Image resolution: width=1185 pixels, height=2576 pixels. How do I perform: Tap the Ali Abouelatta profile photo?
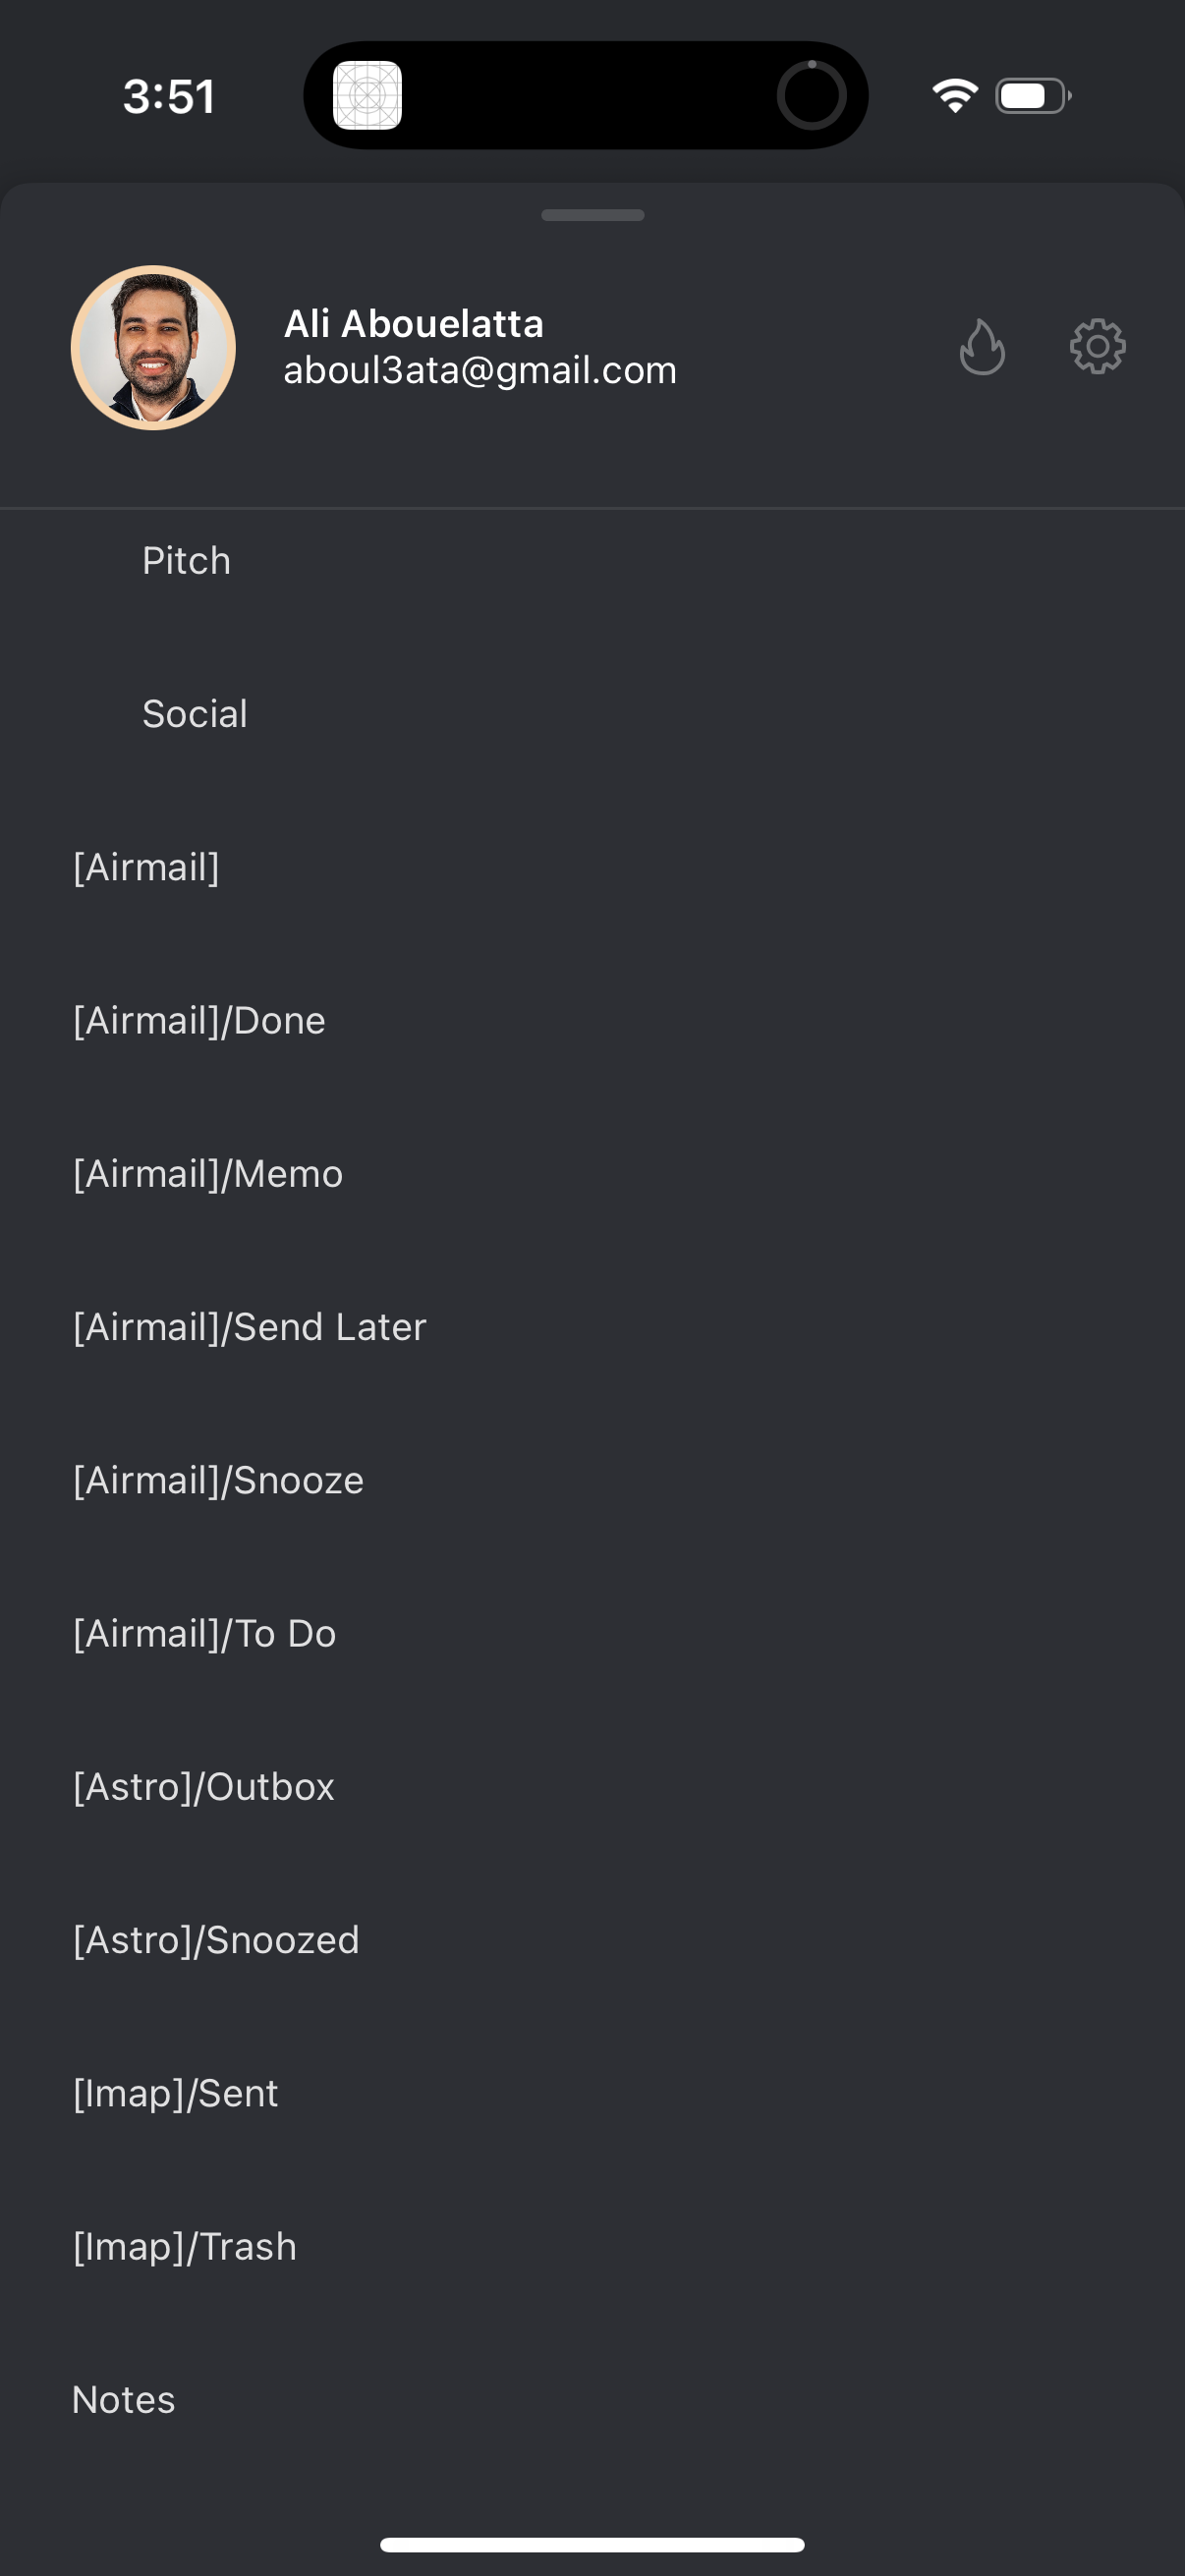(153, 347)
